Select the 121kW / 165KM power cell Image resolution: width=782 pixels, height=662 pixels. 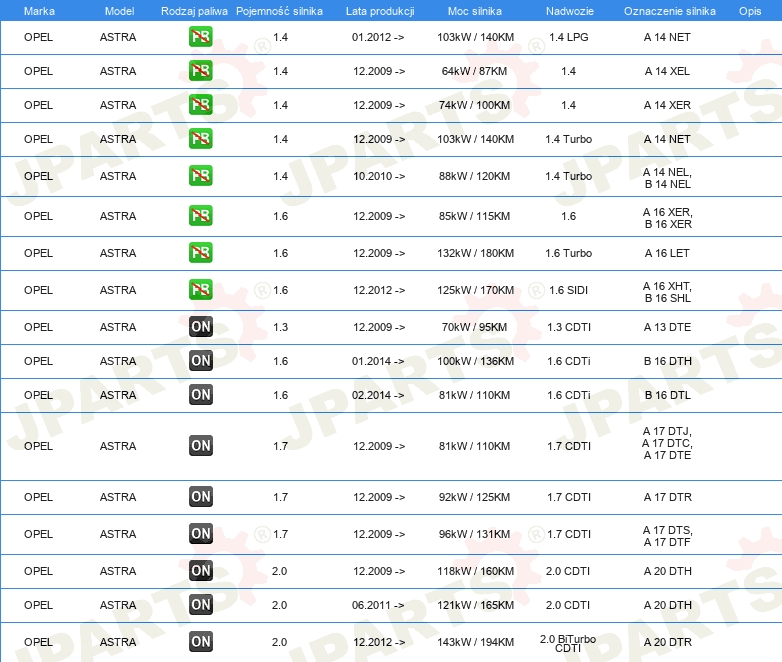pos(475,605)
